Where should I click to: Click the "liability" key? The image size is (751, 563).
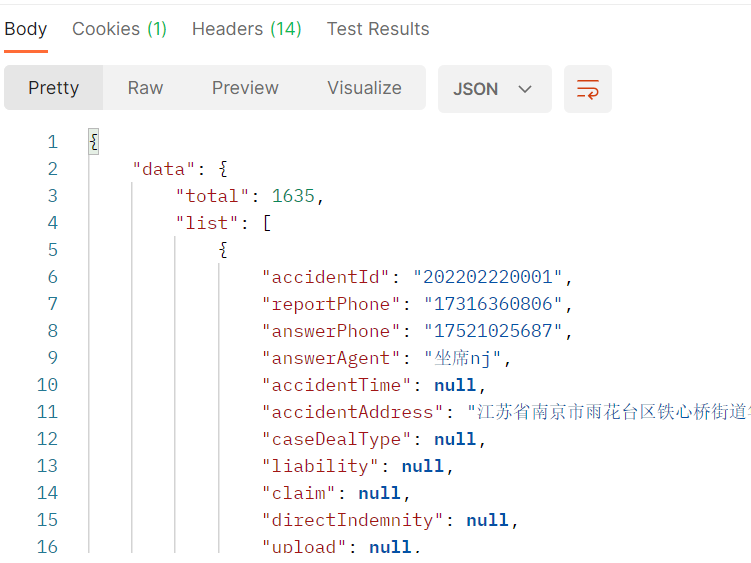320,466
